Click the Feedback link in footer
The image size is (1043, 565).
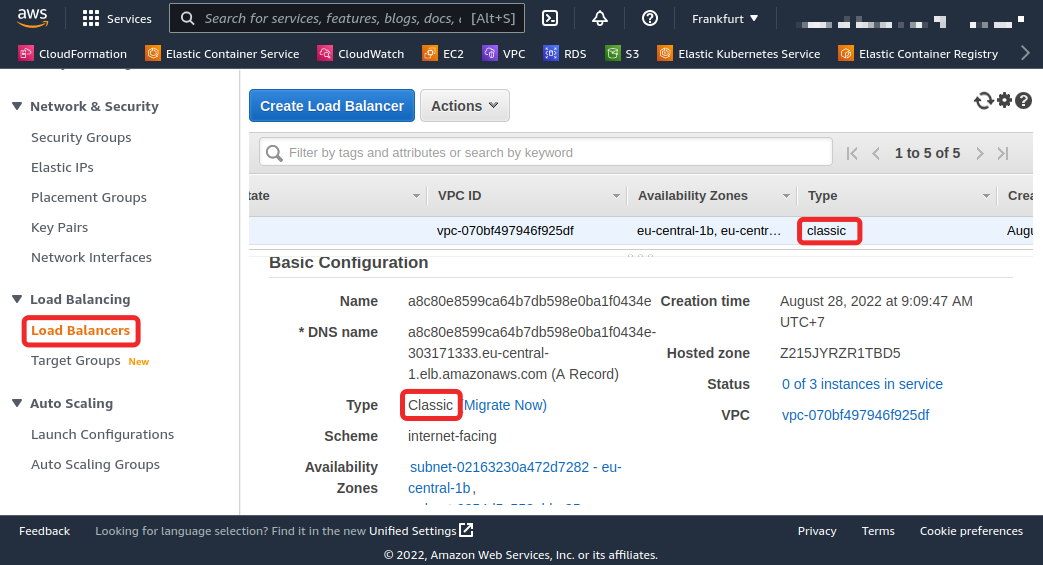(45, 530)
